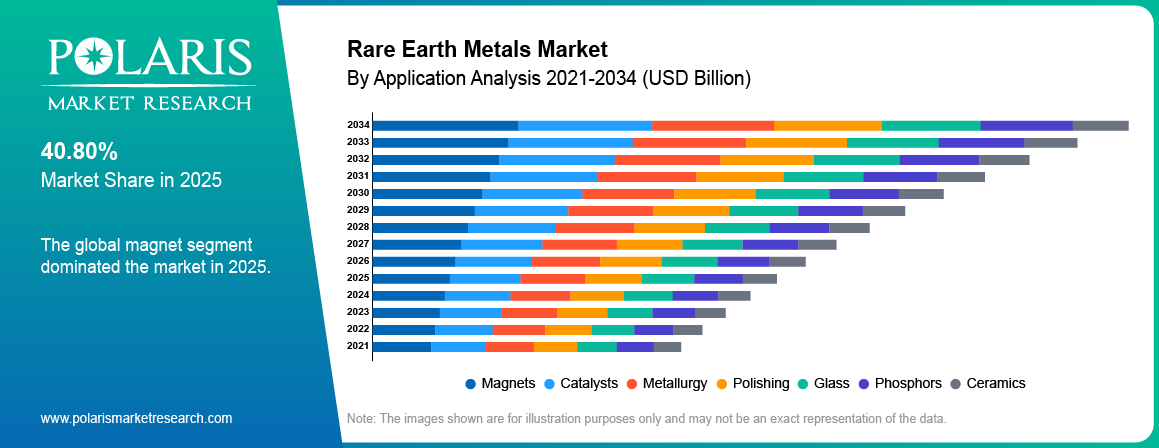This screenshot has height=448, width=1159.
Task: Click the Metallurgy segment of the 2021 bar
Action: [x=509, y=347]
